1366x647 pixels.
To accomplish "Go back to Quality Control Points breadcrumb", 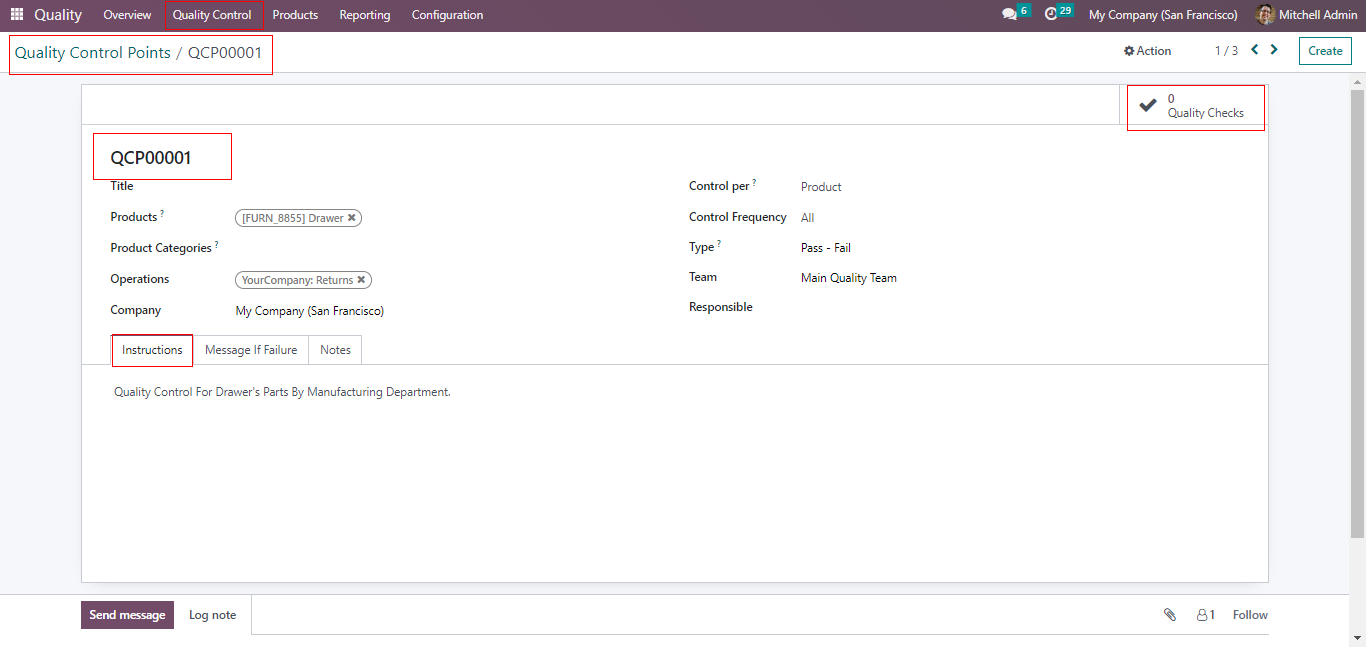I will (x=92, y=53).
